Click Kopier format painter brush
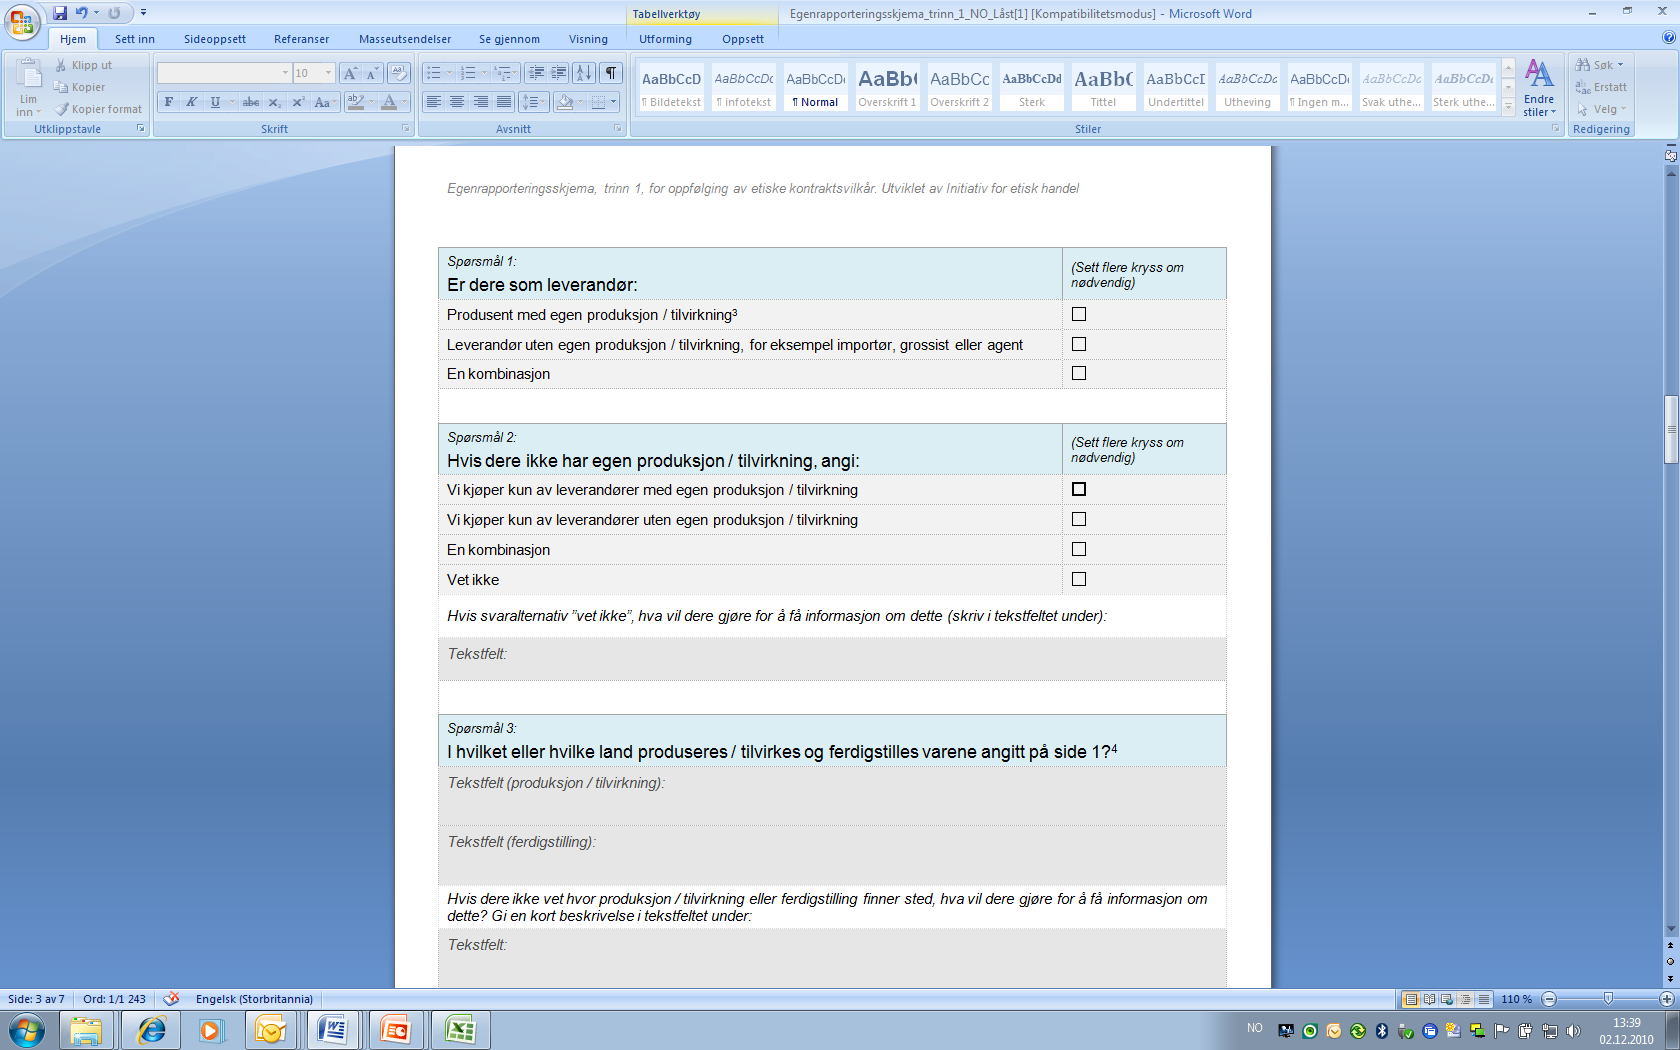 [x=98, y=109]
